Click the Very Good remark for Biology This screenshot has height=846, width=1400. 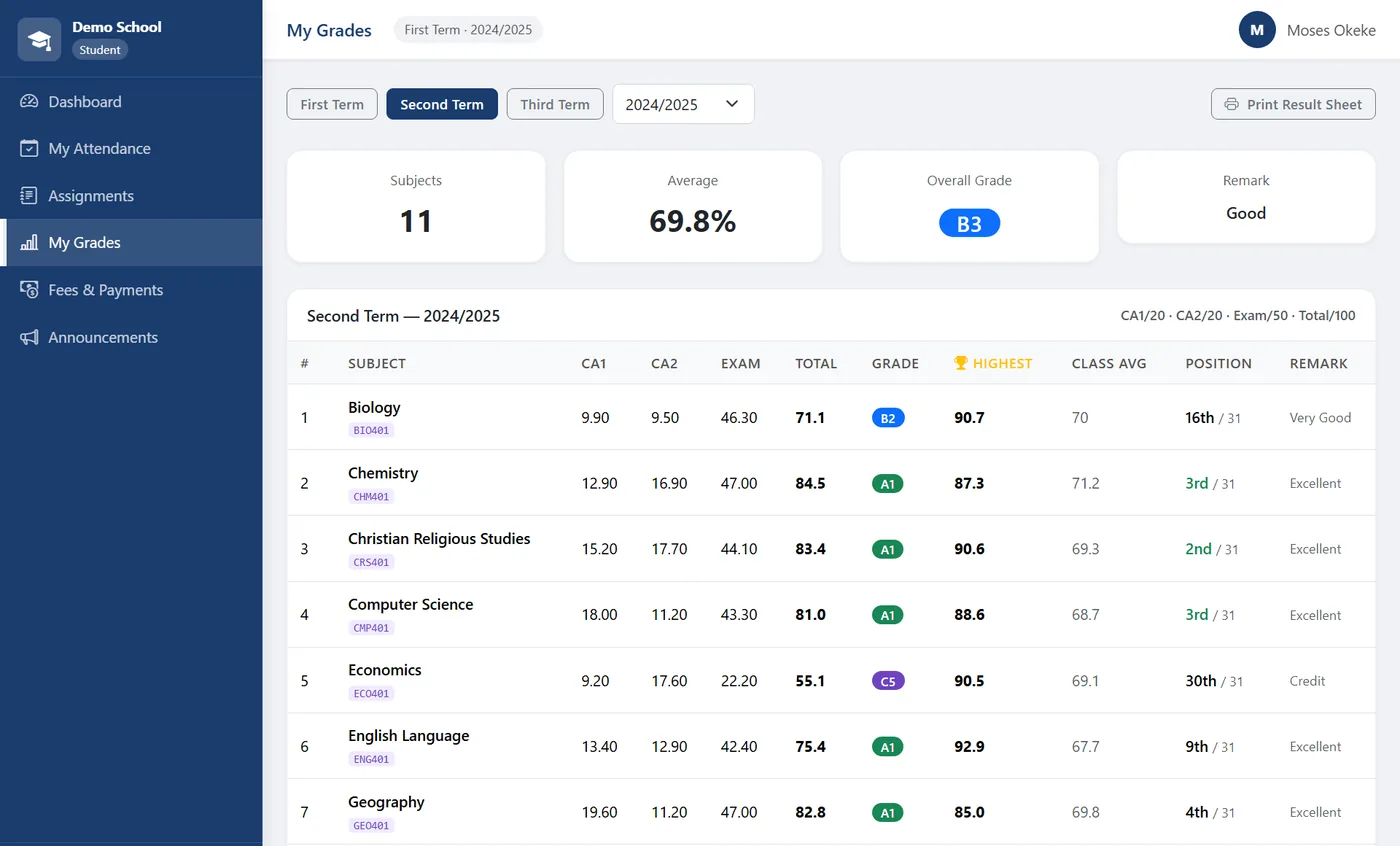coord(1320,418)
